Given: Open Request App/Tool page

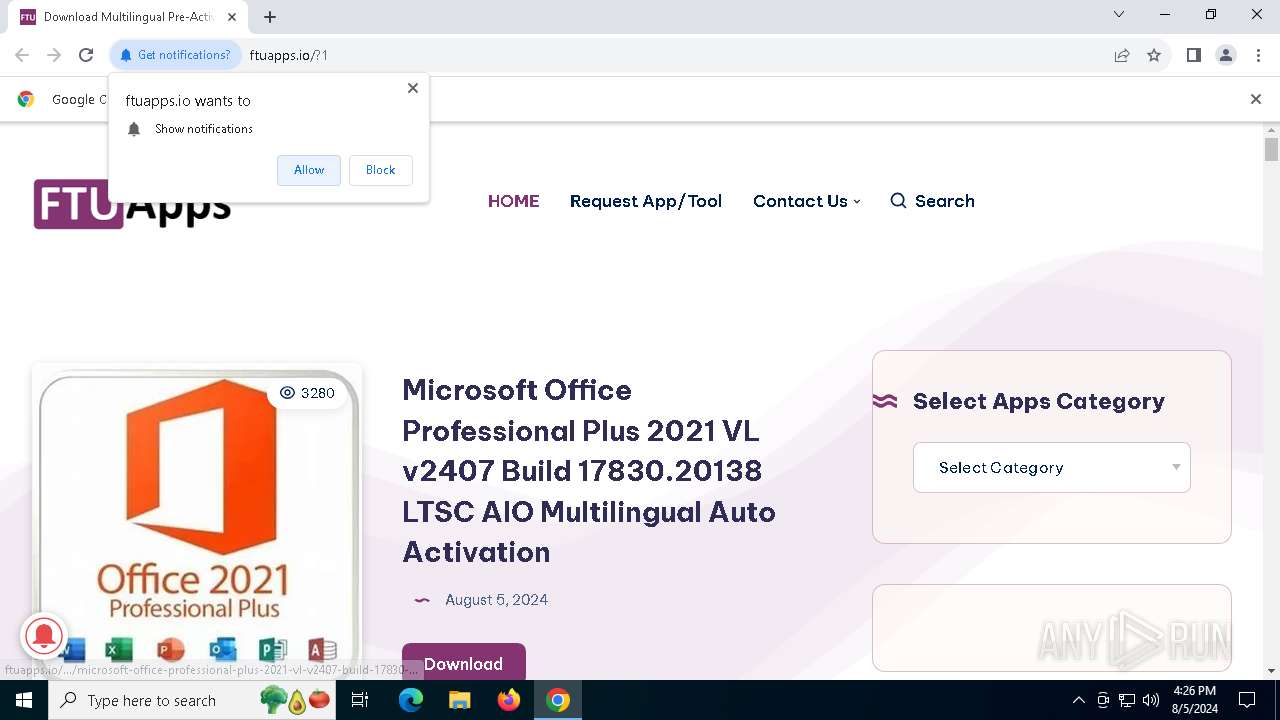Looking at the screenshot, I should point(646,201).
